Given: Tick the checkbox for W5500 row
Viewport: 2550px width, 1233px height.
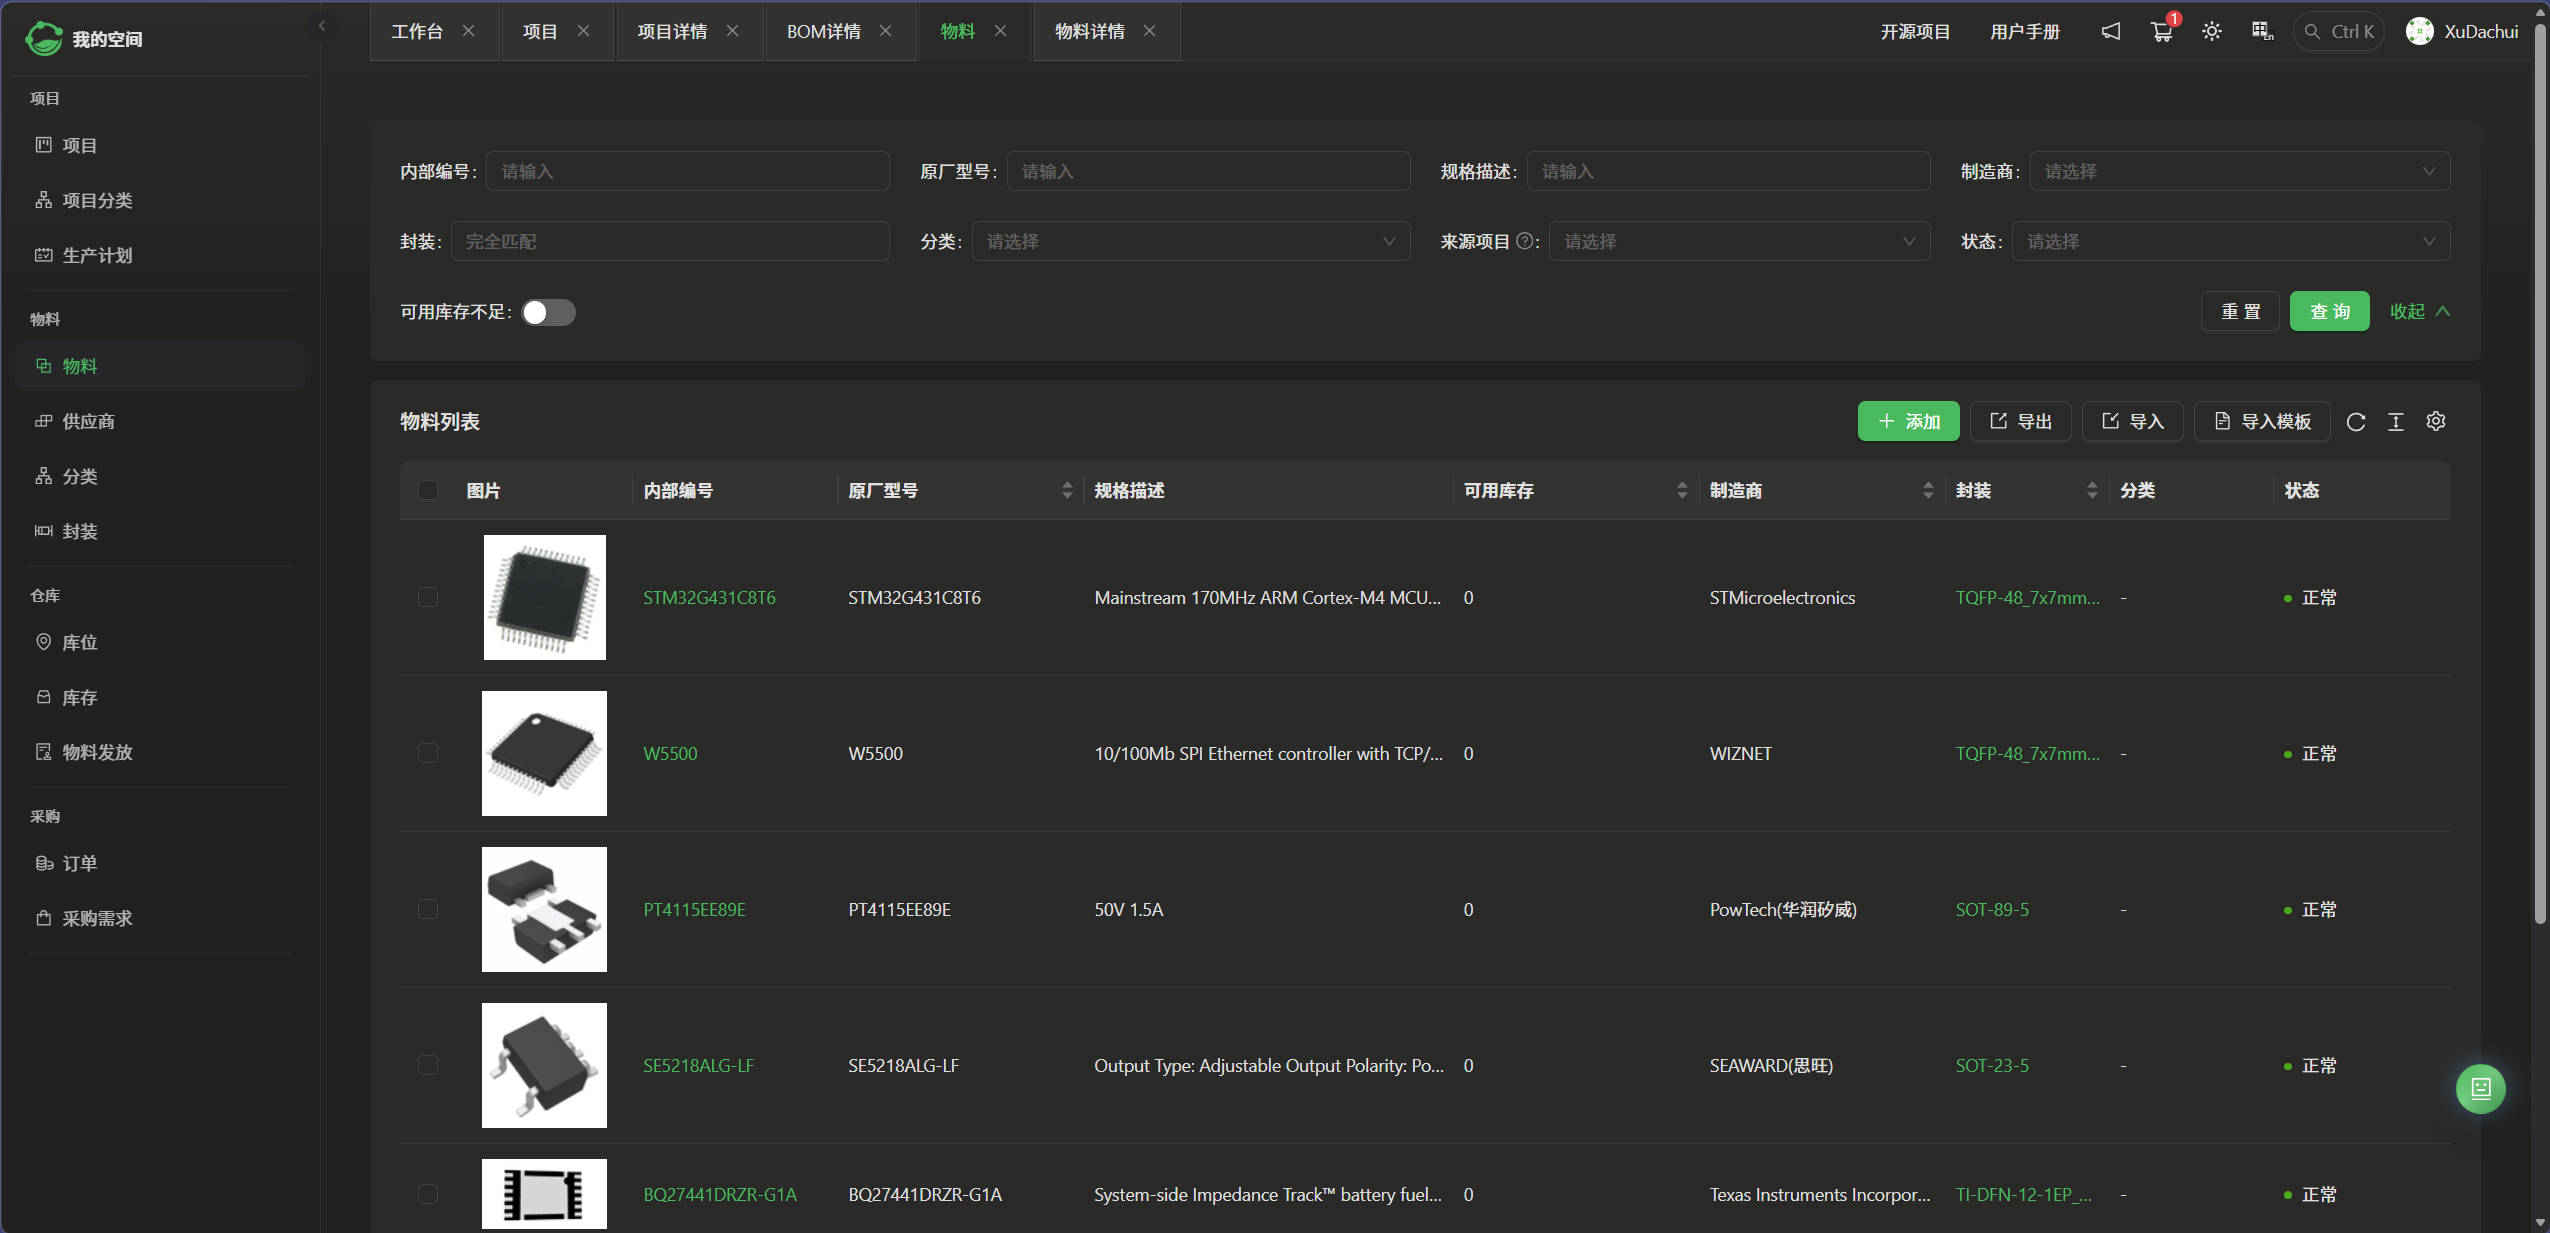Looking at the screenshot, I should [x=428, y=753].
